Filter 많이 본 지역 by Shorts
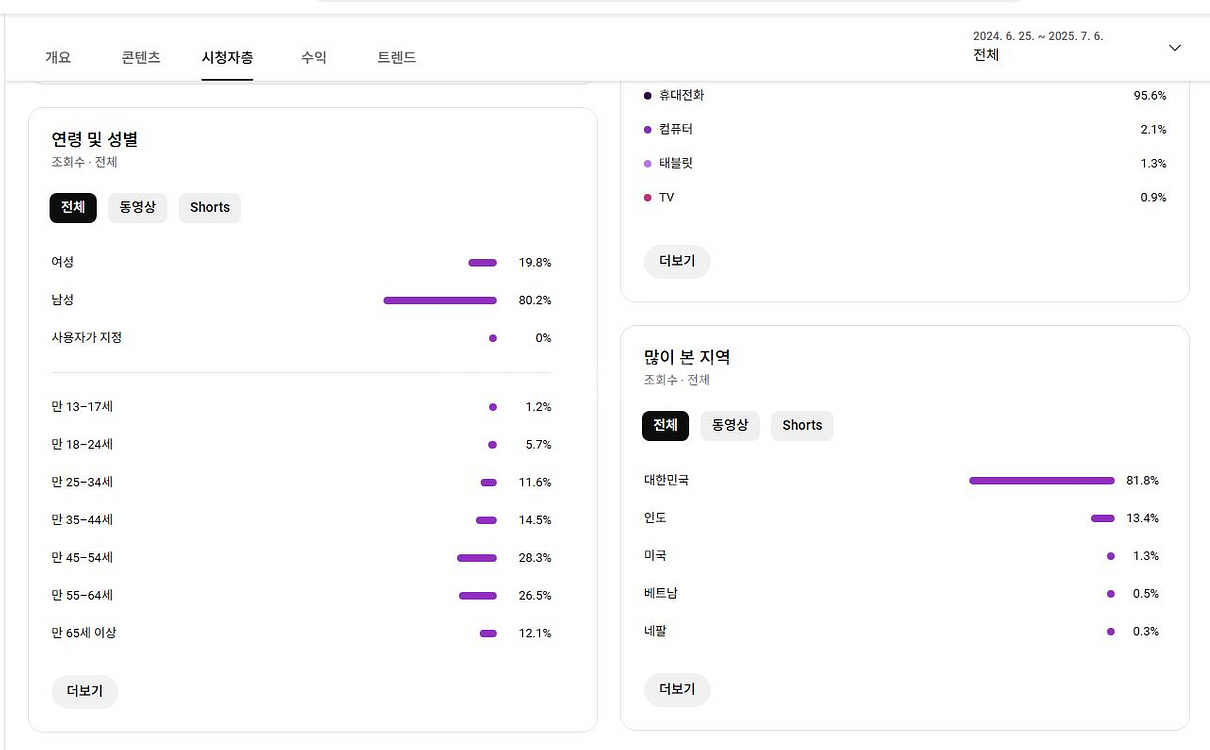 (802, 426)
